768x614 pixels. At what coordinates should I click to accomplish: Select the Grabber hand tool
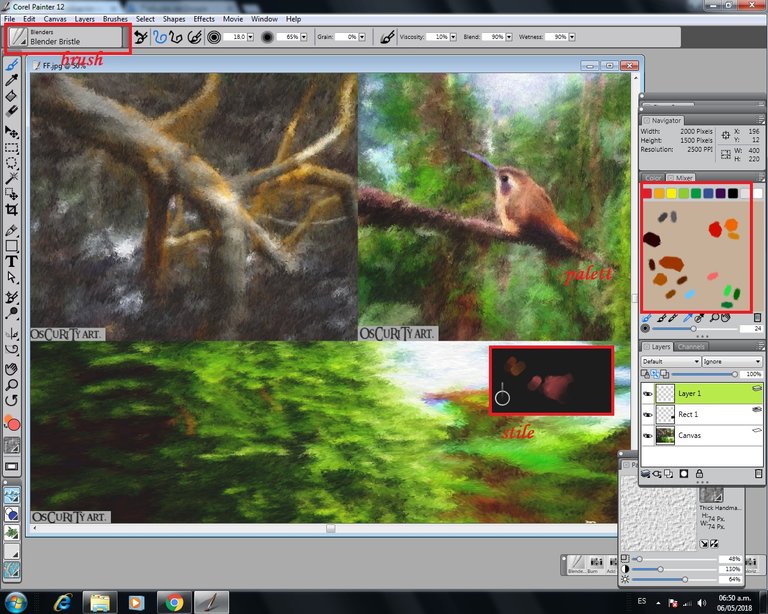[x=12, y=368]
